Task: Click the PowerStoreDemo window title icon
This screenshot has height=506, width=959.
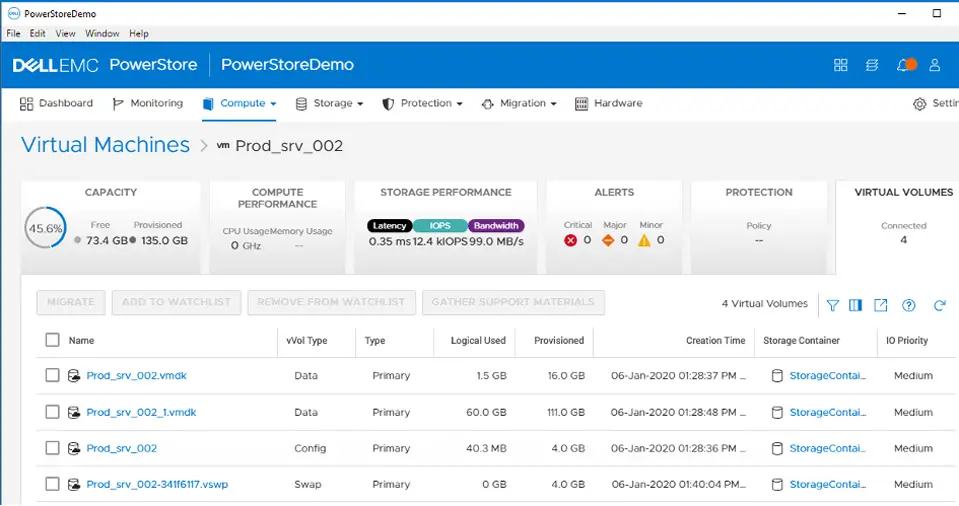Action: tap(13, 13)
